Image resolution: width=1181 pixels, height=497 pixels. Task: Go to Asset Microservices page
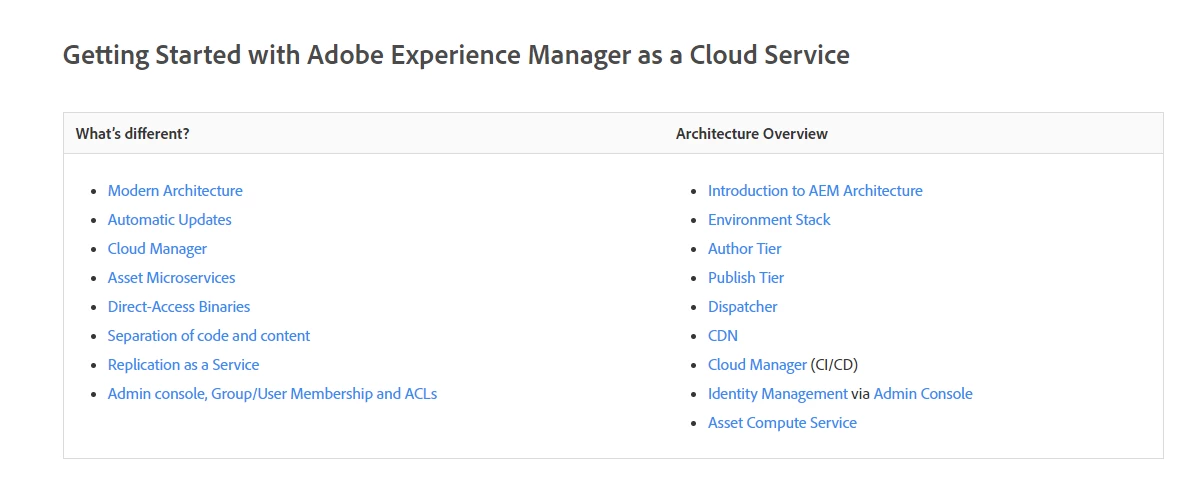pyautogui.click(x=171, y=278)
